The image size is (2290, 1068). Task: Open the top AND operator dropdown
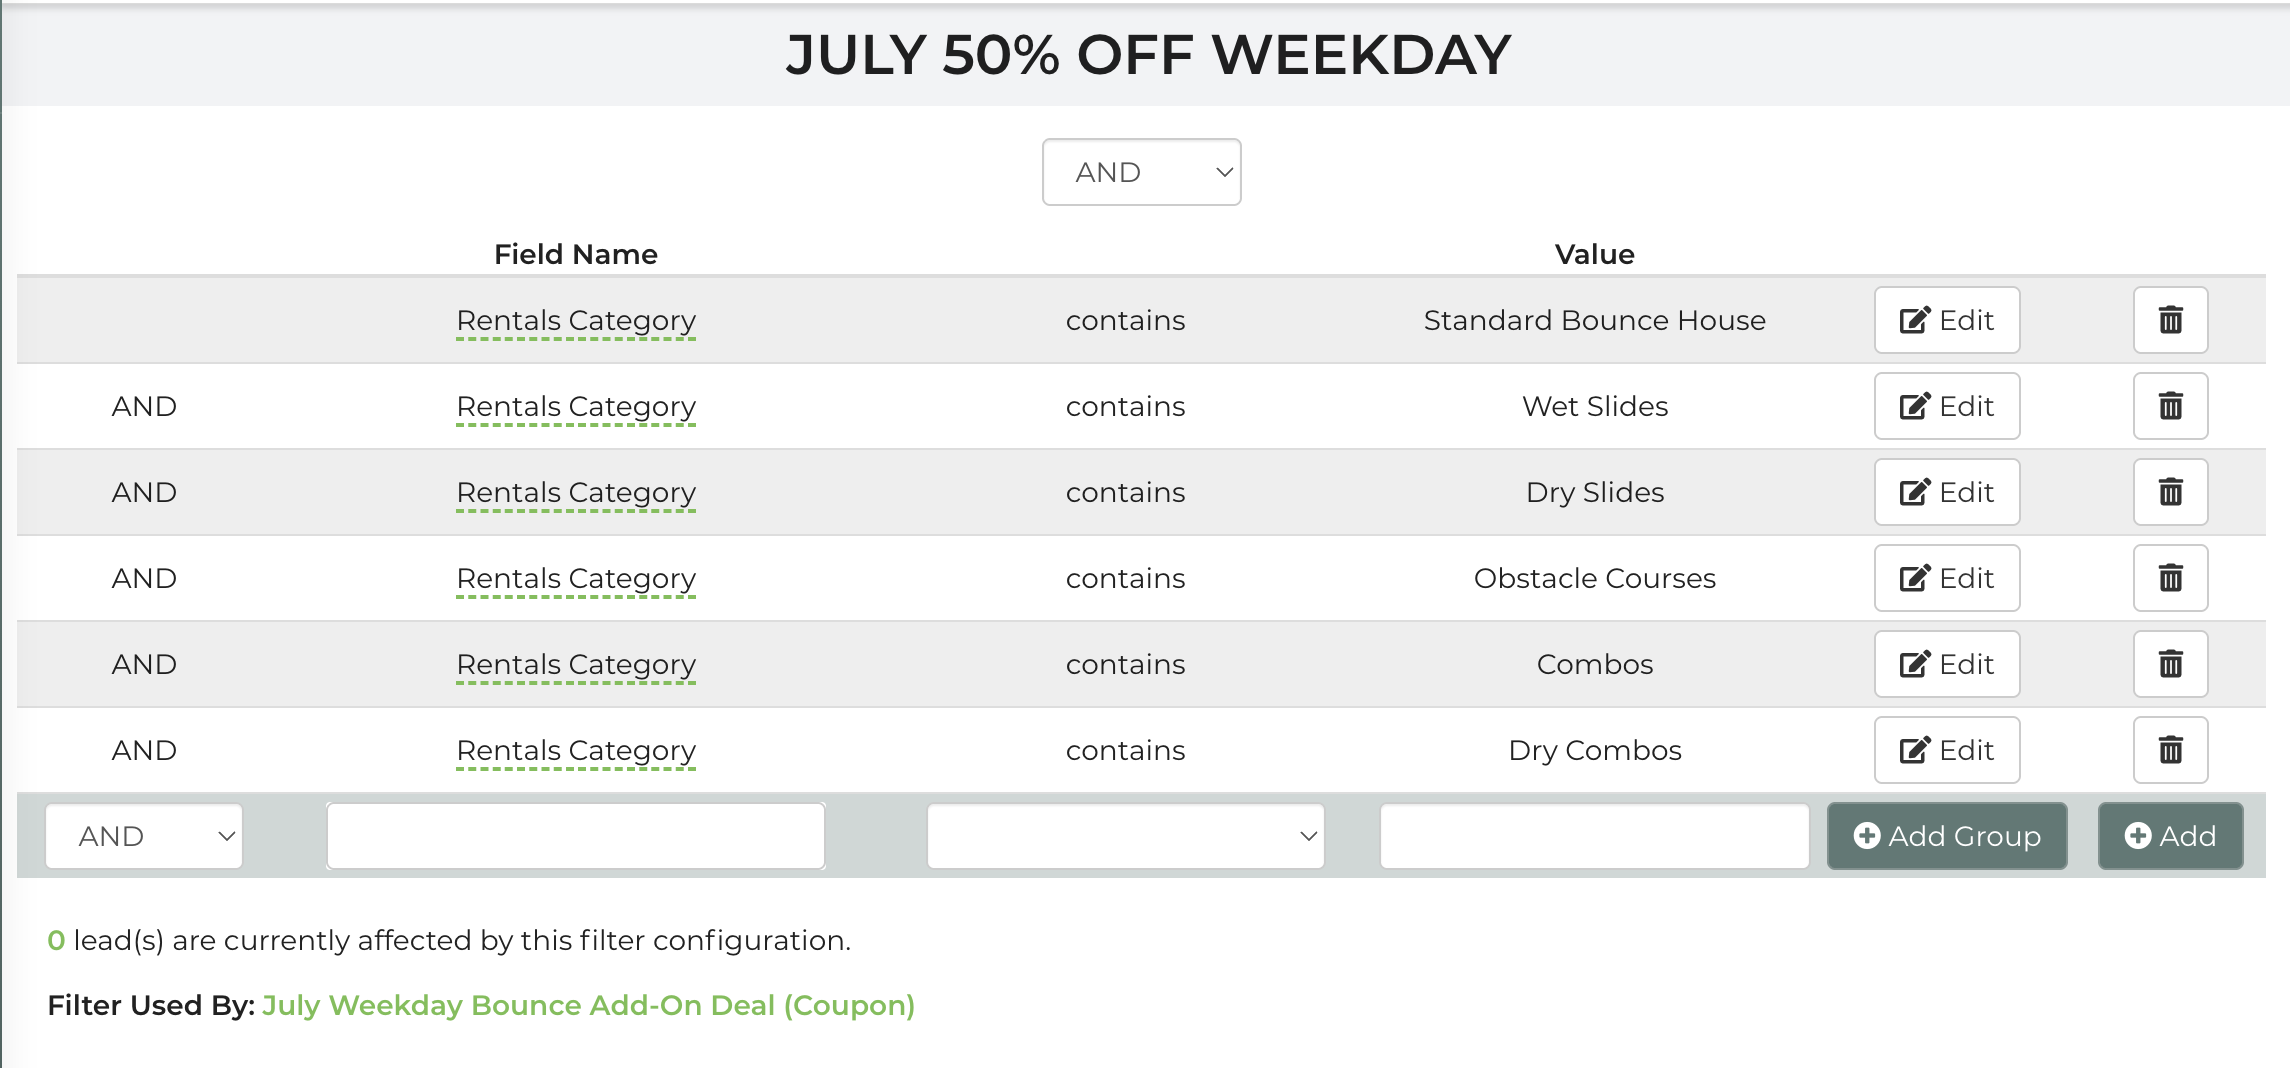tap(1141, 172)
